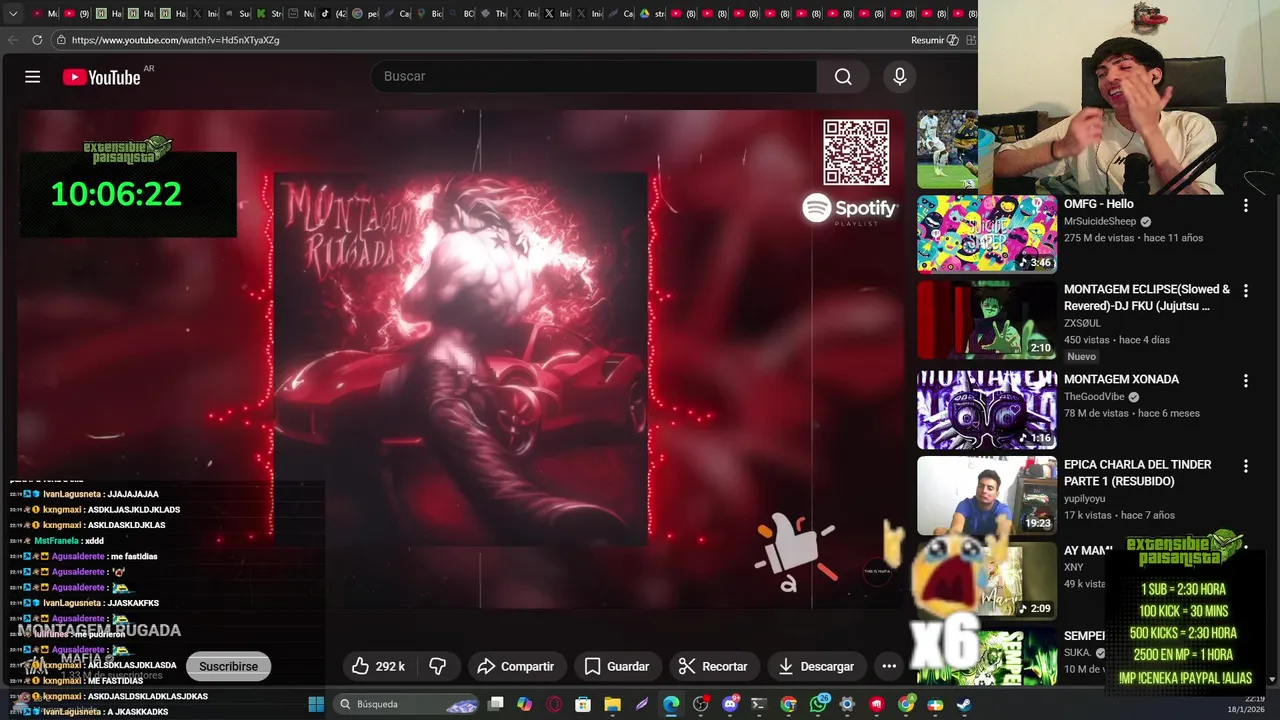The height and width of the screenshot is (720, 1280).
Task: Click the taskbar Búsqueda search box
Action: click(406, 704)
